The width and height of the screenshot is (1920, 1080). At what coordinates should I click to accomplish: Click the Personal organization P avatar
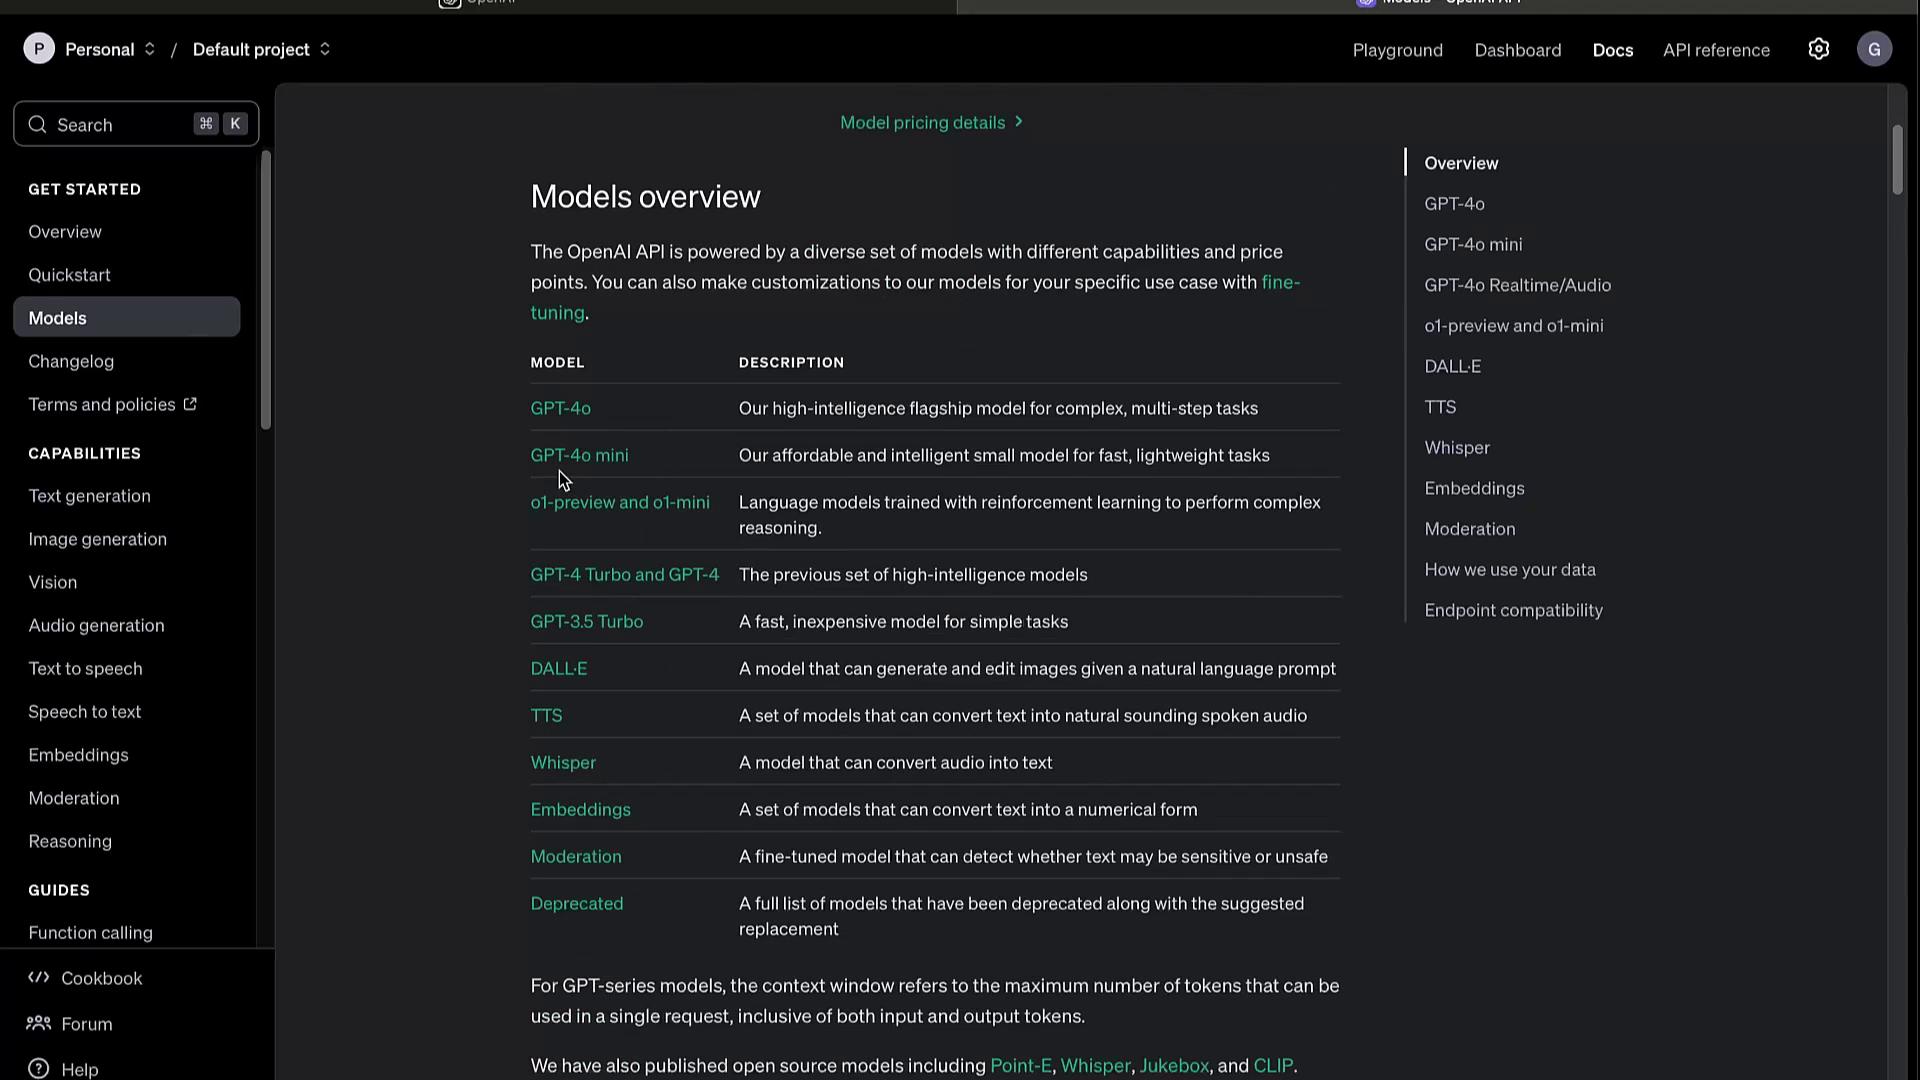[39, 49]
